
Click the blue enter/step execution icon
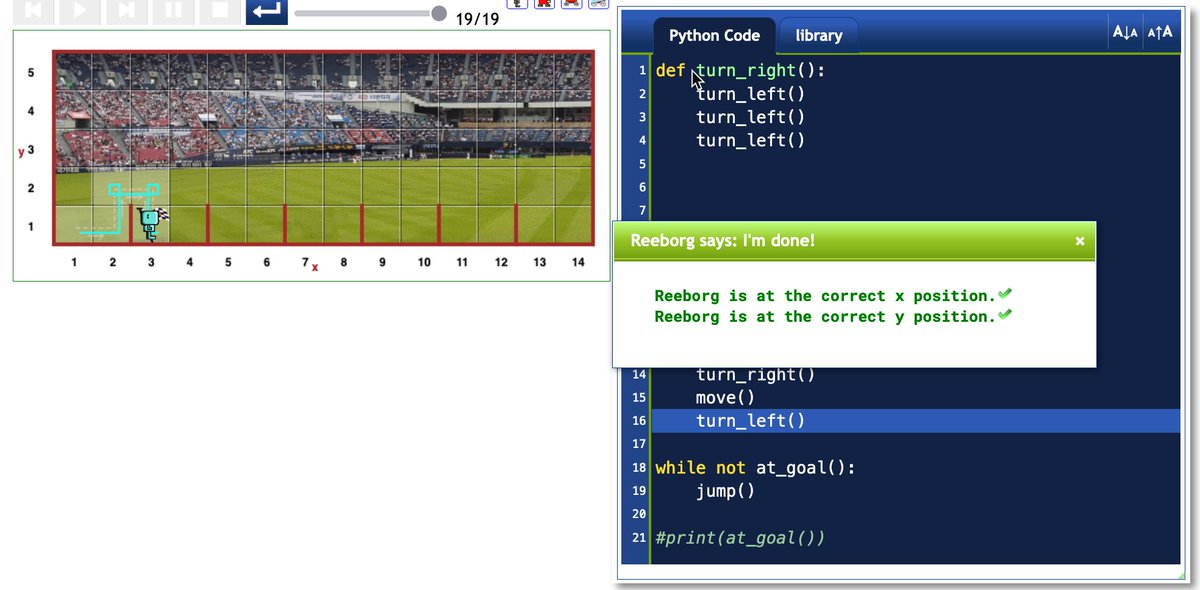[x=266, y=11]
